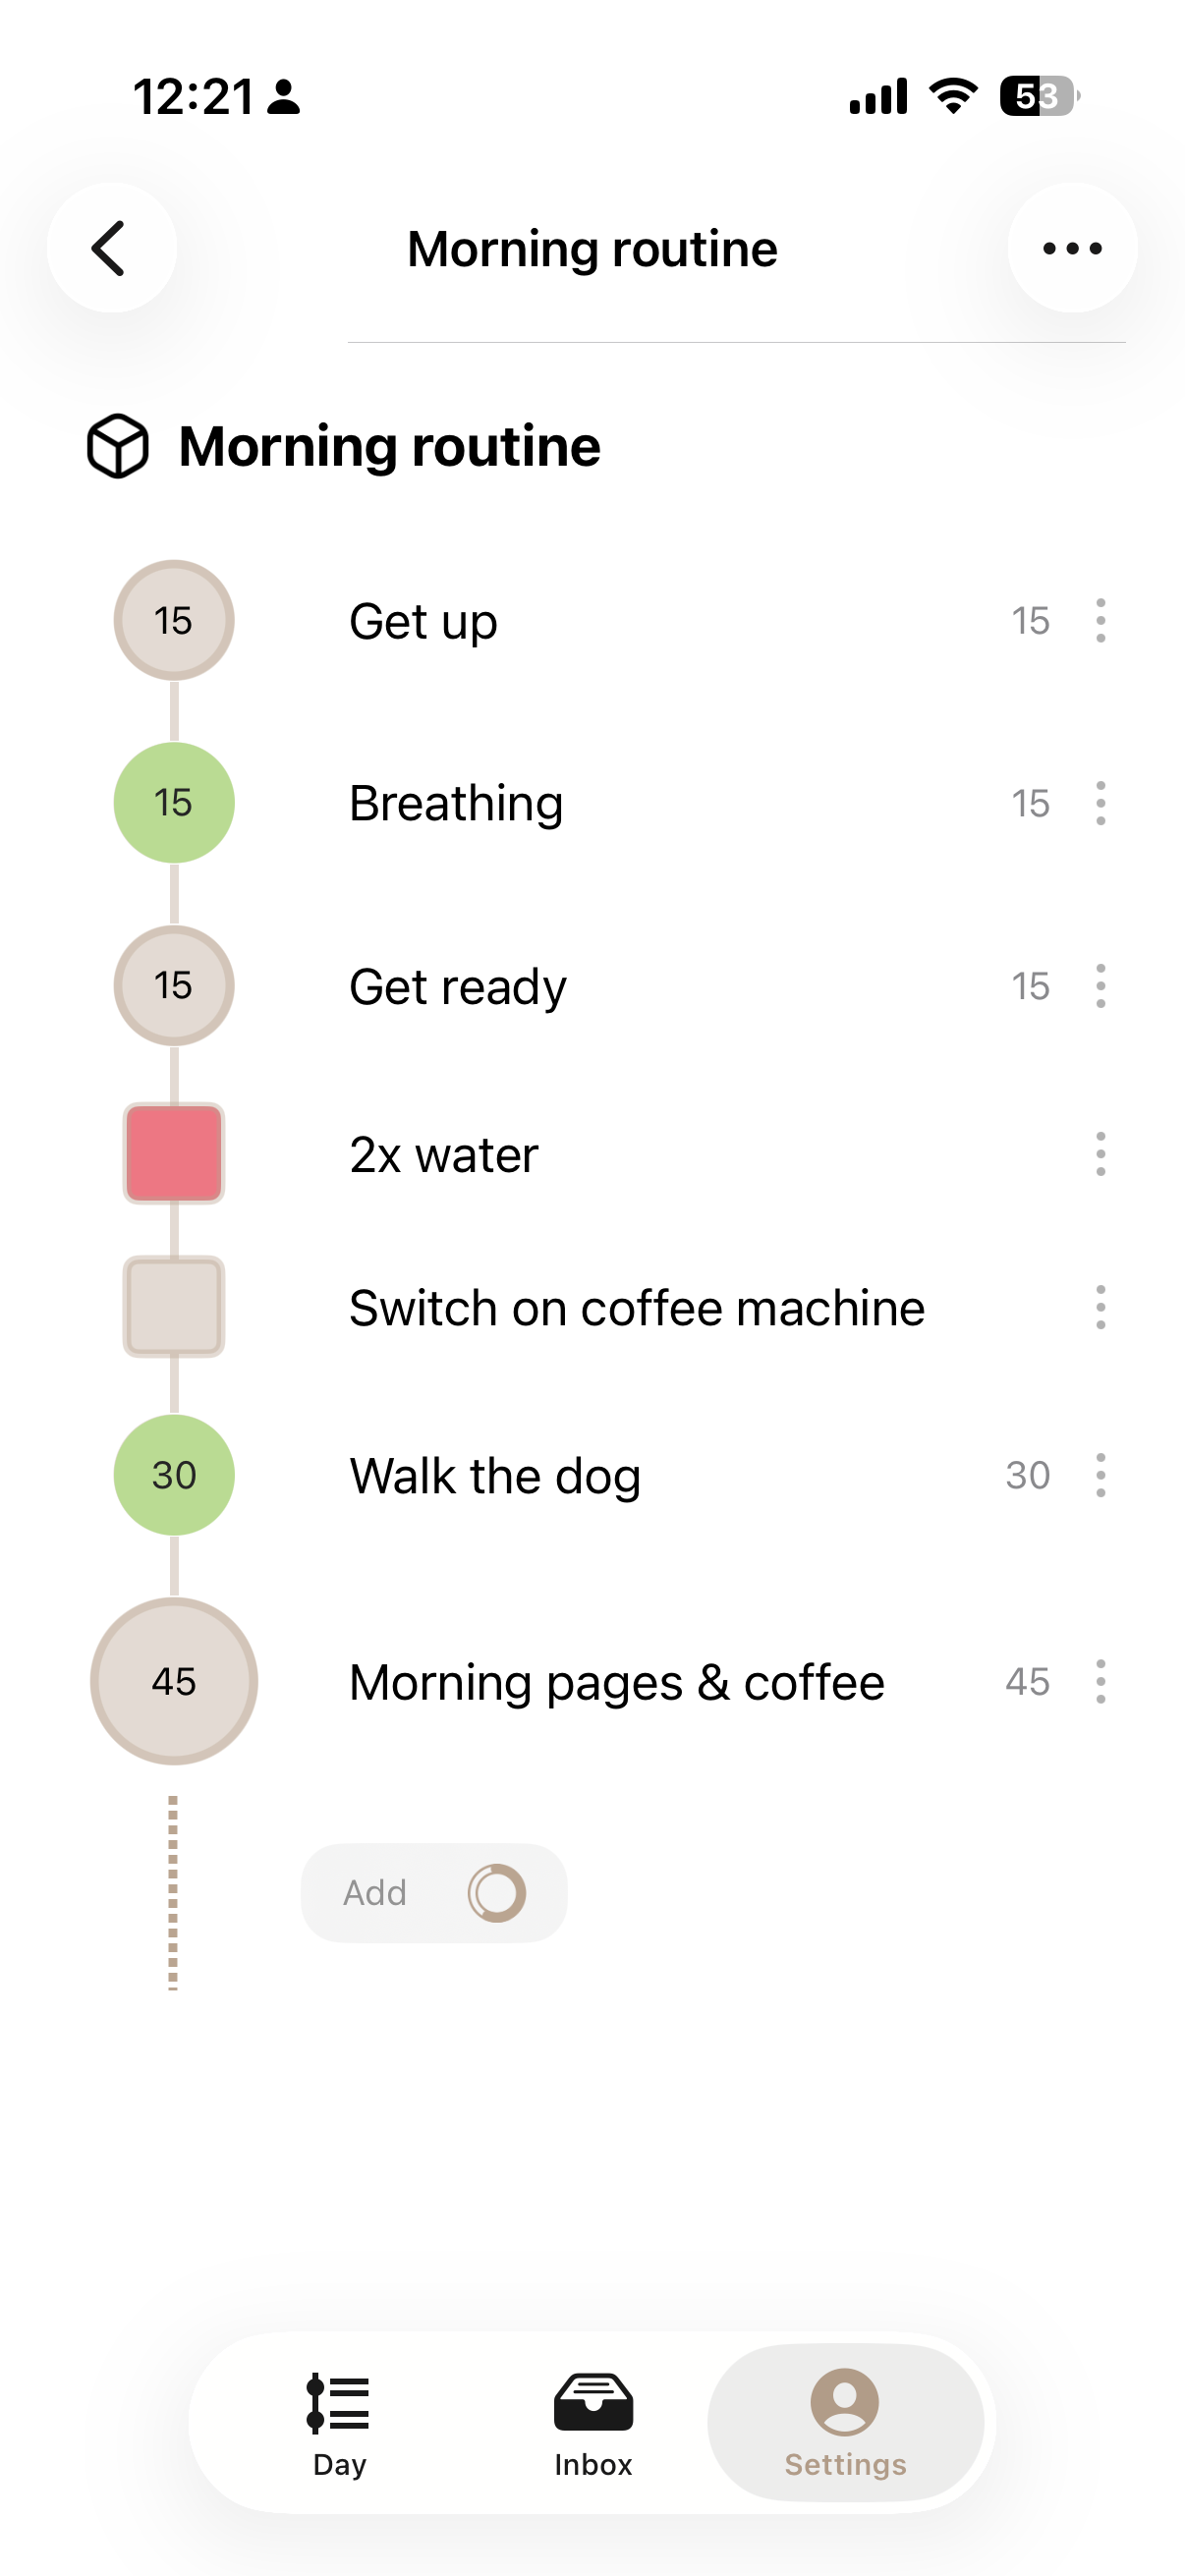Tap the cube icon beside Morning routine heading
1185x2576 pixels.
(118, 446)
